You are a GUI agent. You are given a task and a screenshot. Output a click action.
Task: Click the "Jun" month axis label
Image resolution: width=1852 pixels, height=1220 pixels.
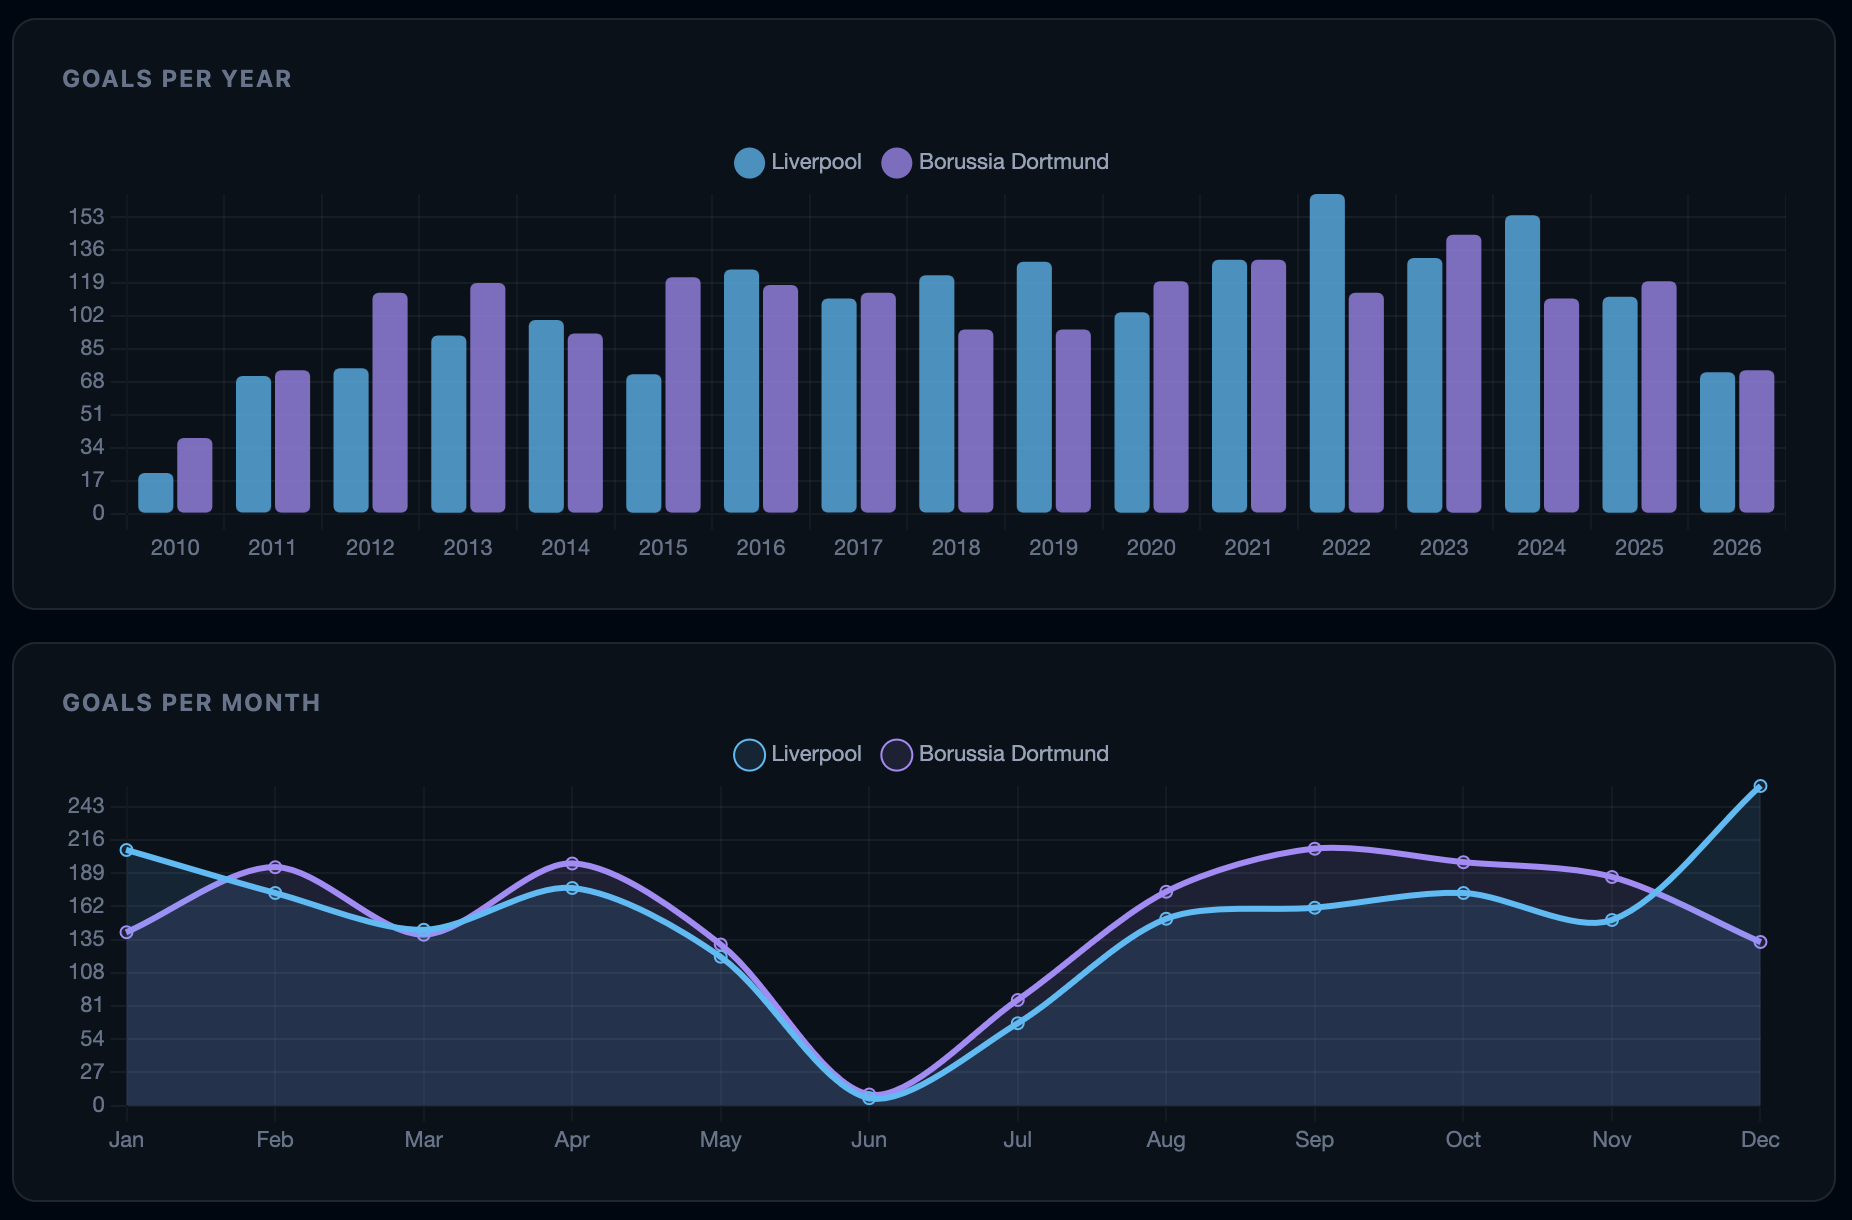[869, 1140]
